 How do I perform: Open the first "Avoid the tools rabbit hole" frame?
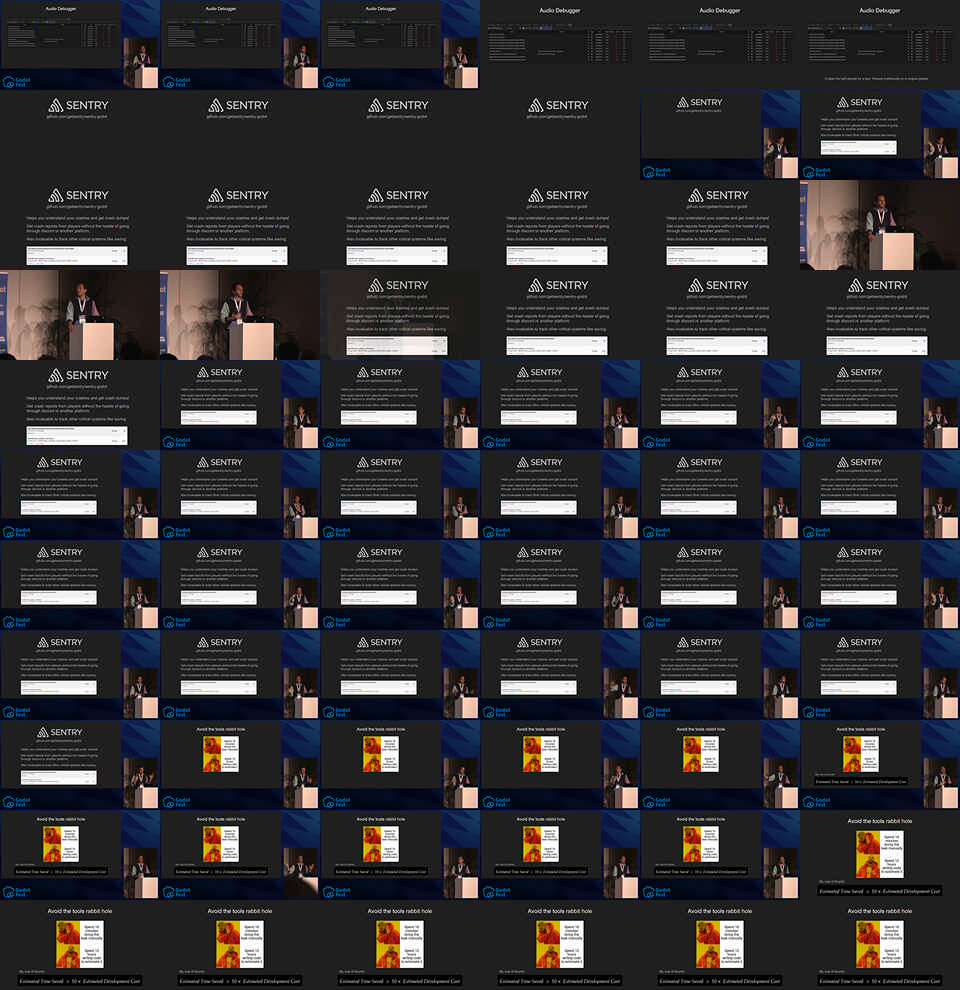[x=240, y=765]
